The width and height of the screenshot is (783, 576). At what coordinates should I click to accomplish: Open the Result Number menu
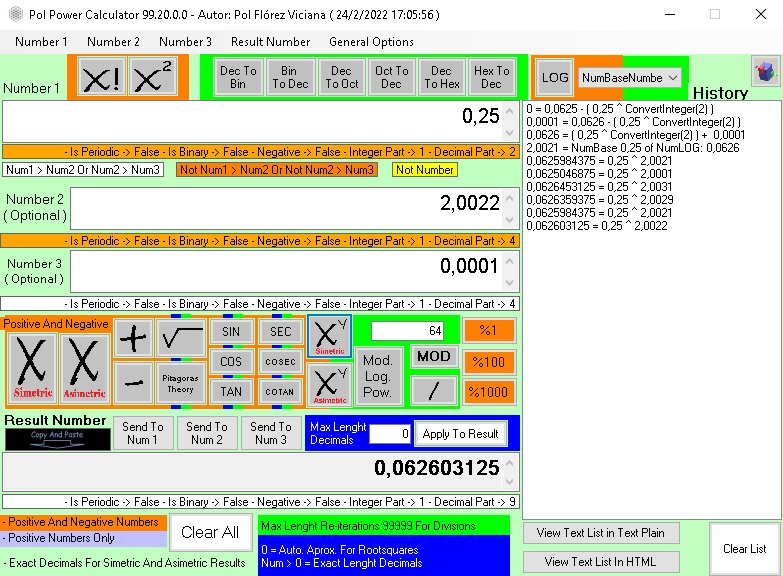270,42
